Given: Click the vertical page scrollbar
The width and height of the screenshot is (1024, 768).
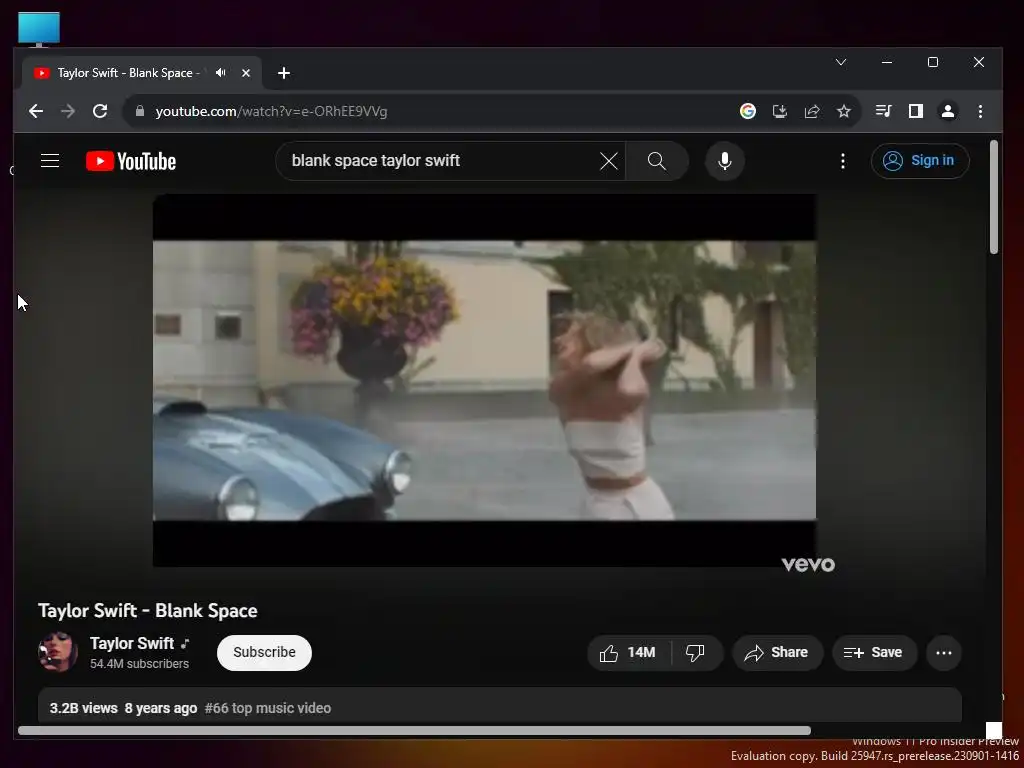Looking at the screenshot, I should [x=993, y=197].
